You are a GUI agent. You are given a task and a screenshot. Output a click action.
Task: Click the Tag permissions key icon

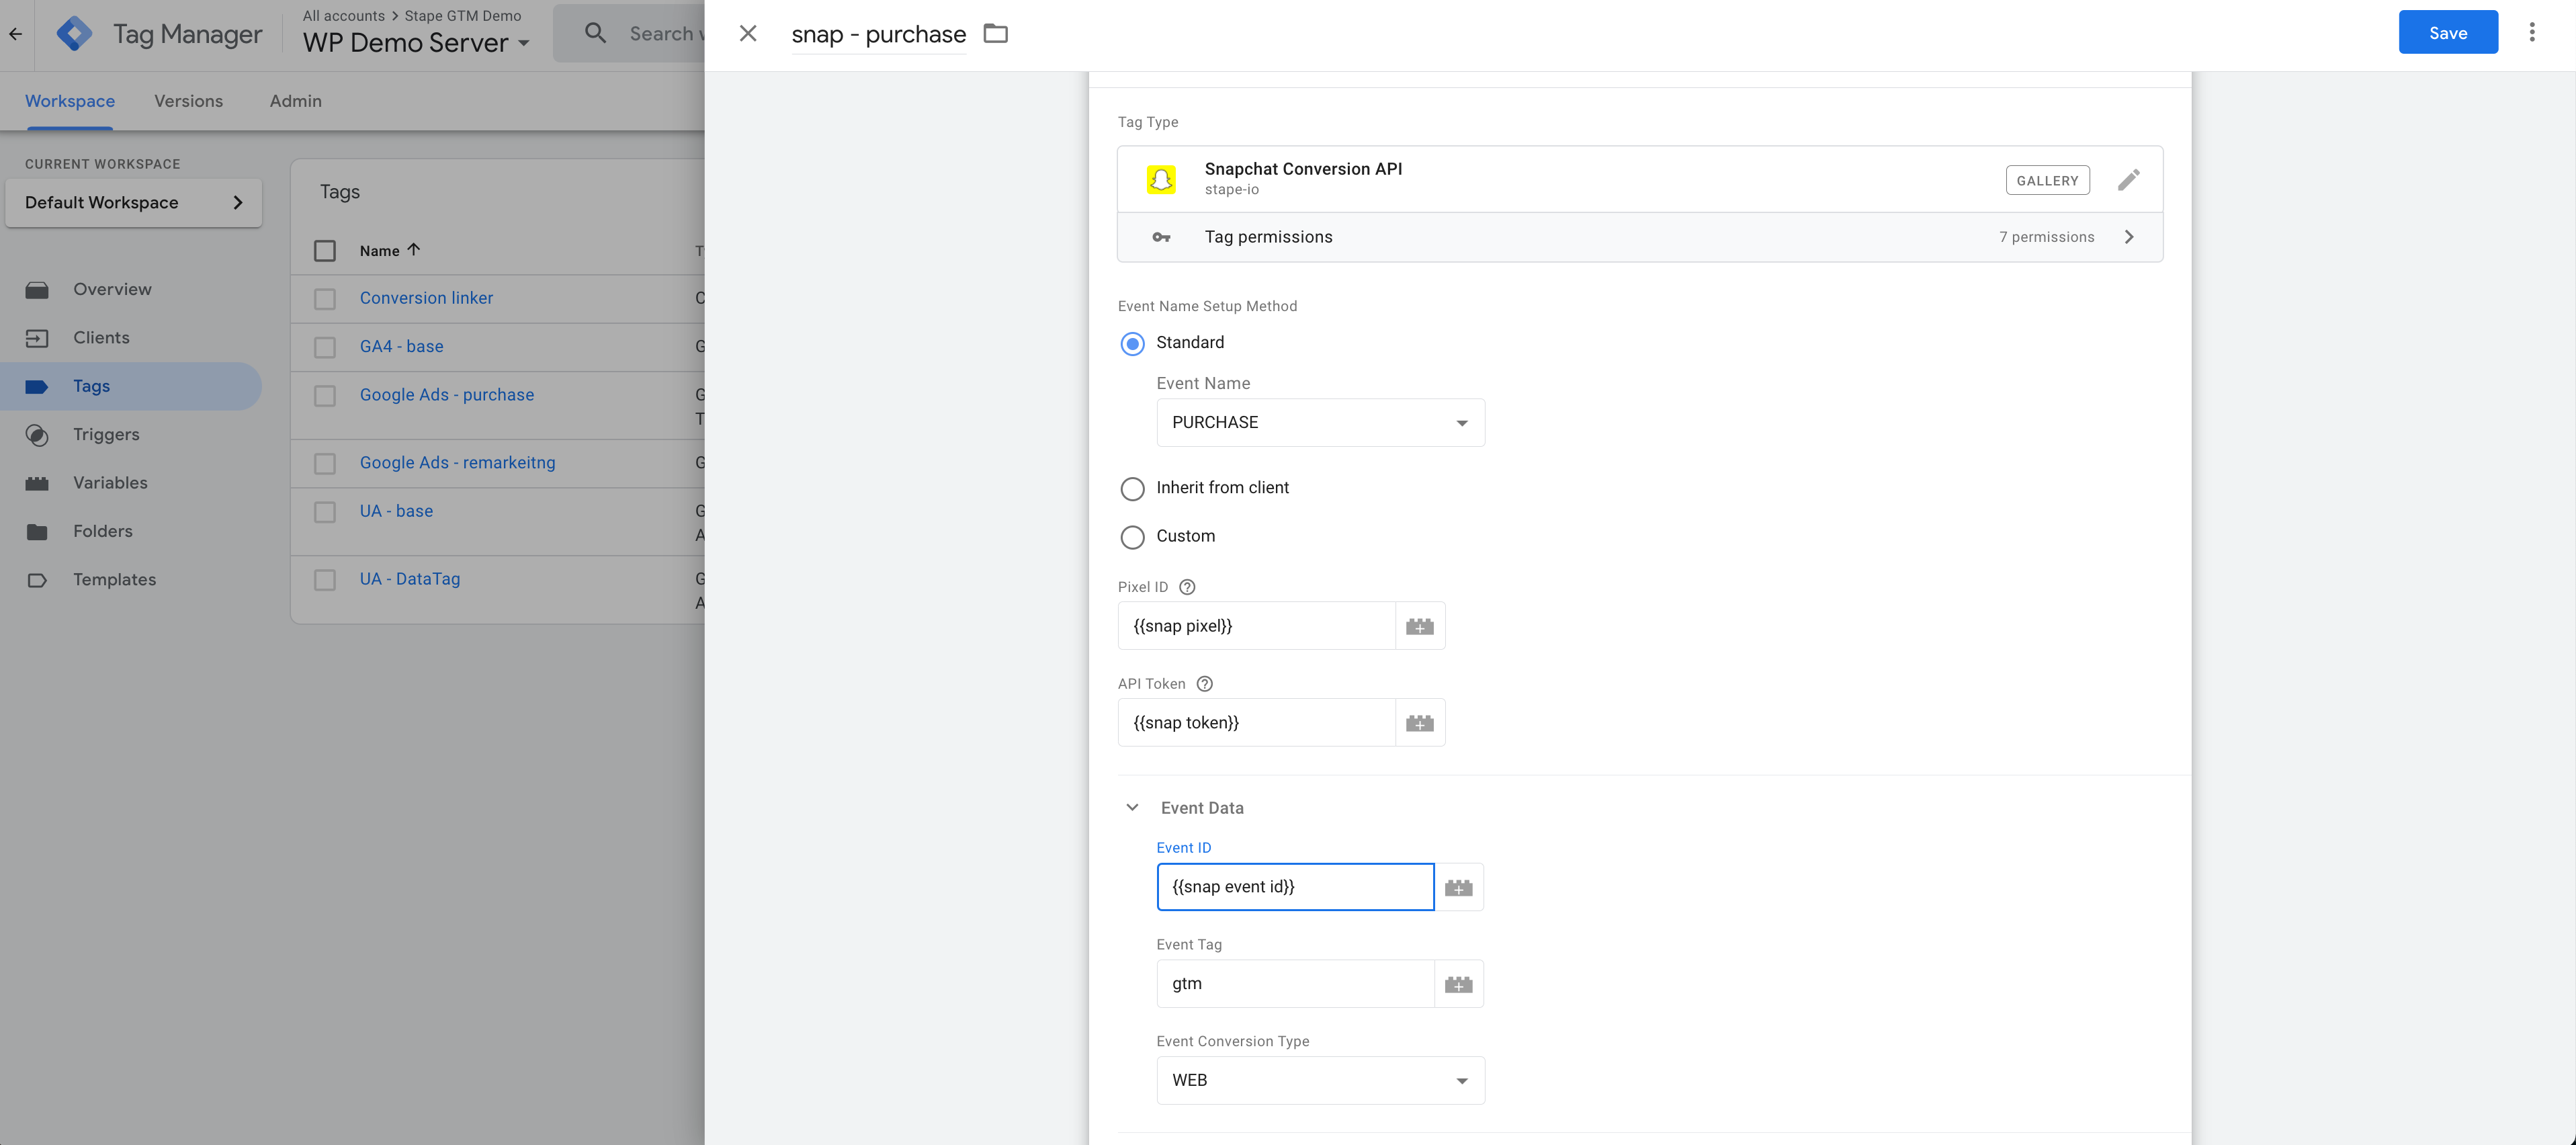pos(1162,237)
